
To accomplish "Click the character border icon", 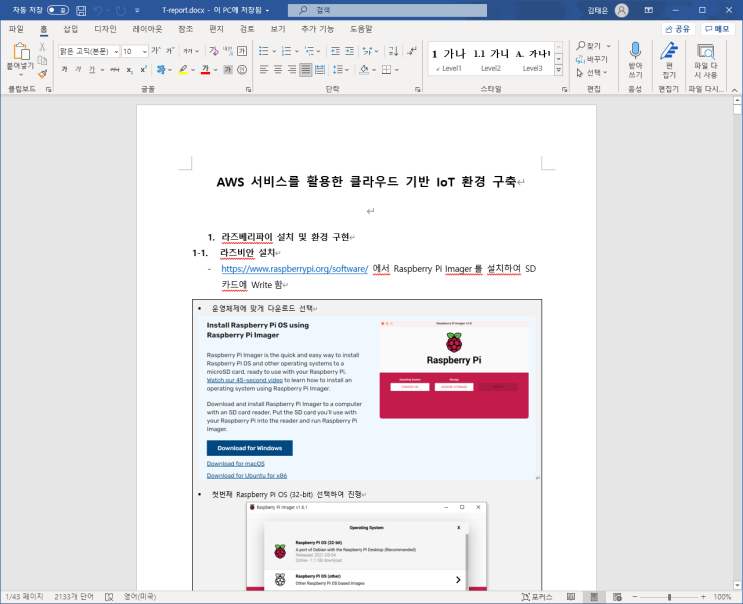I will coord(242,51).
